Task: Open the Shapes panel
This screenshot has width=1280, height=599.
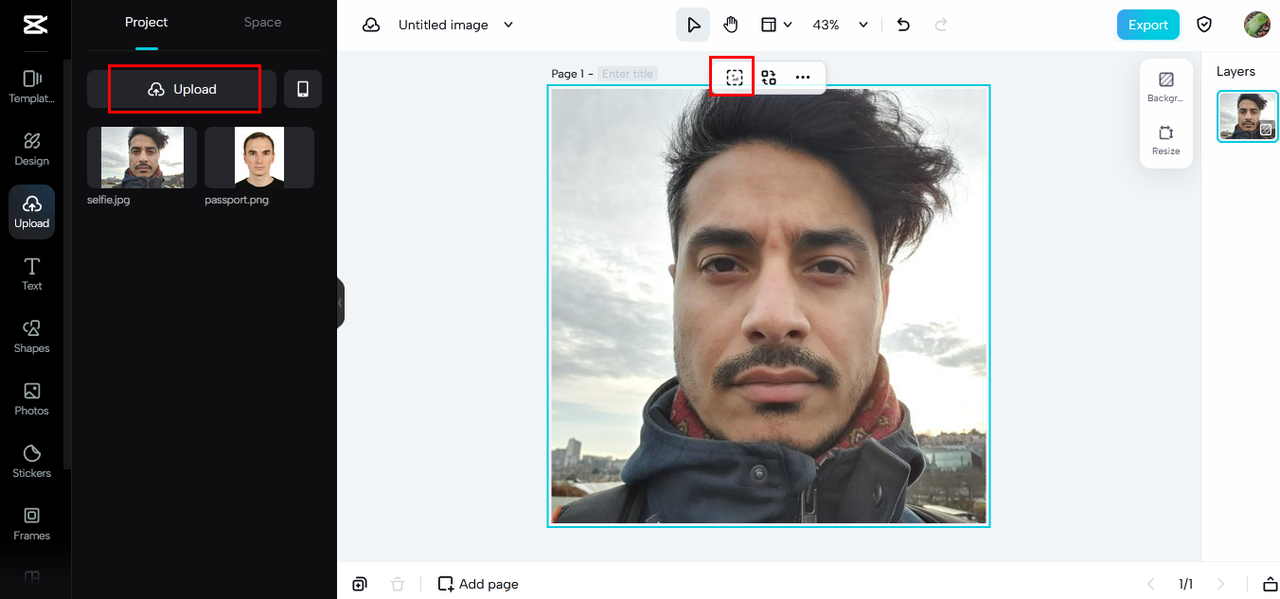Action: [32, 336]
